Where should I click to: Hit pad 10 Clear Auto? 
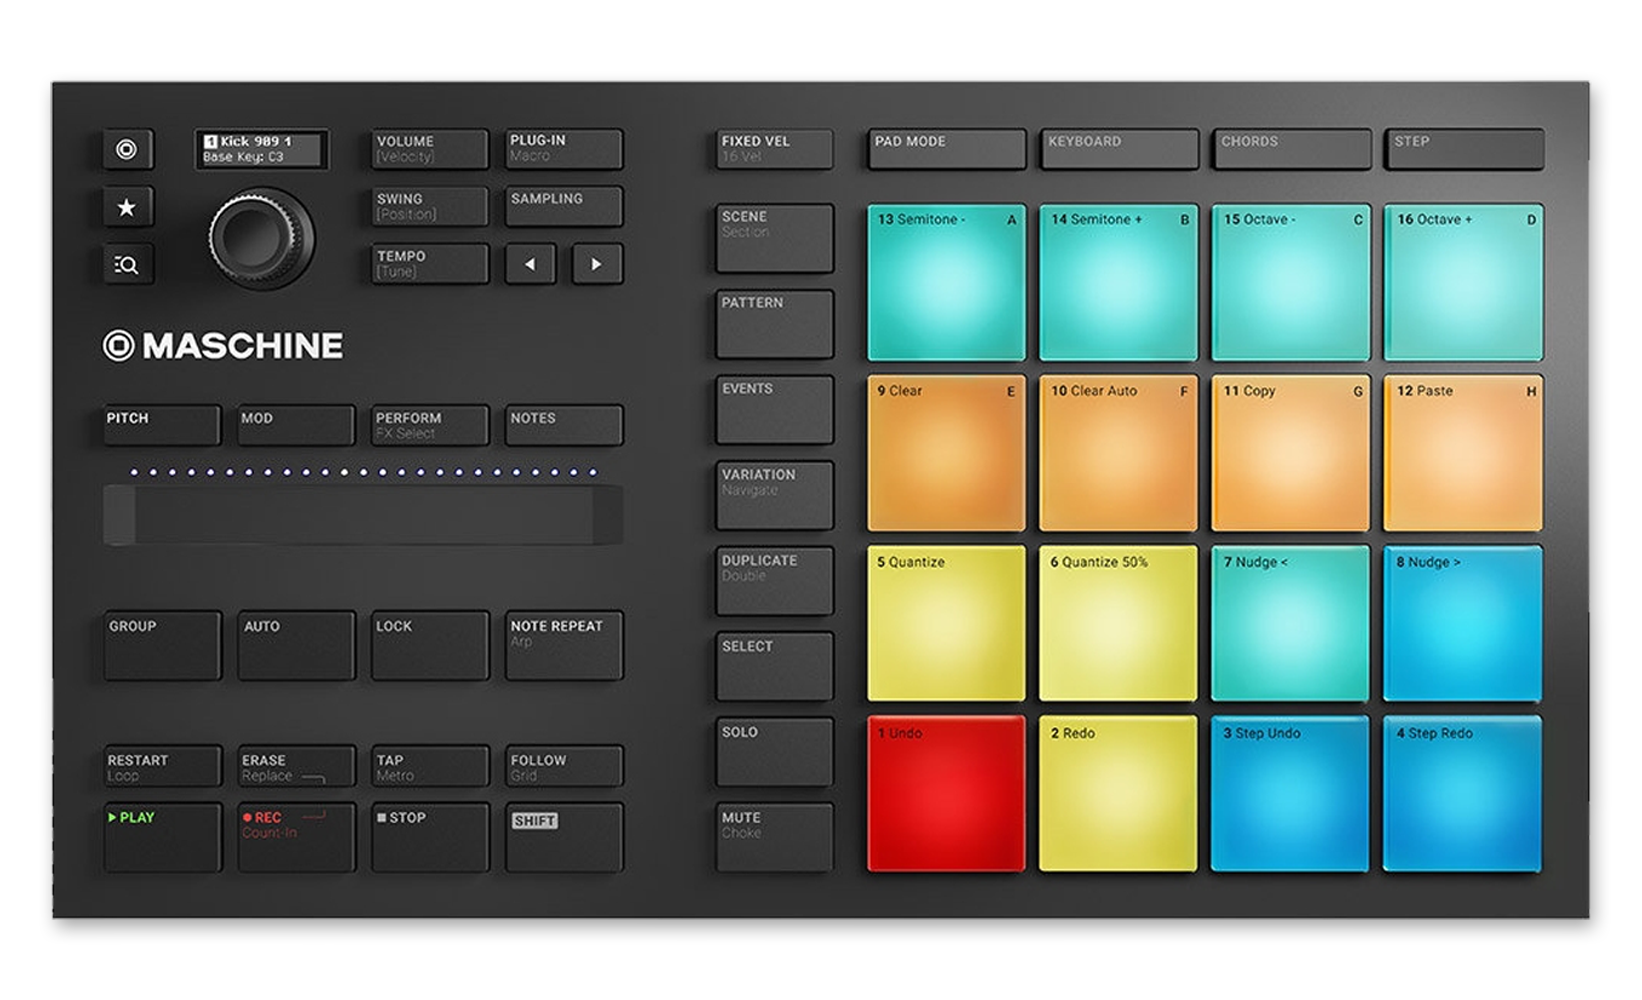click(x=1118, y=453)
